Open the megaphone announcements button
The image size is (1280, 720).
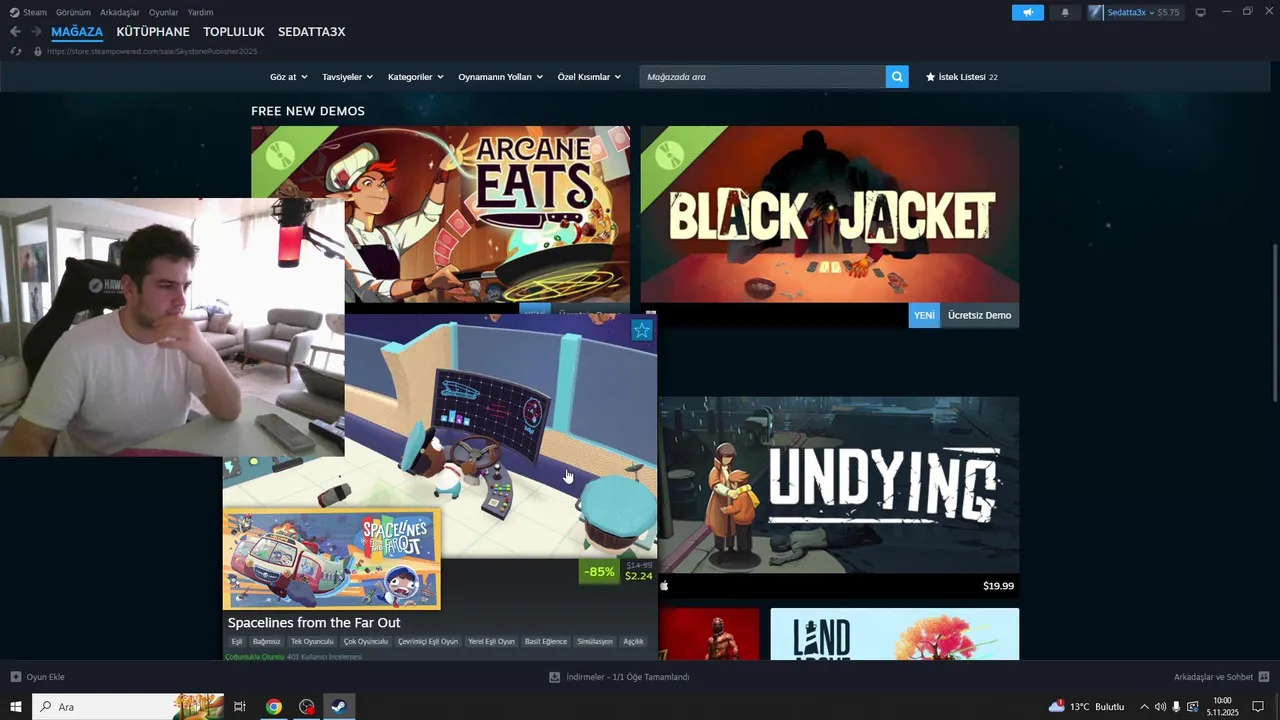coord(1027,12)
